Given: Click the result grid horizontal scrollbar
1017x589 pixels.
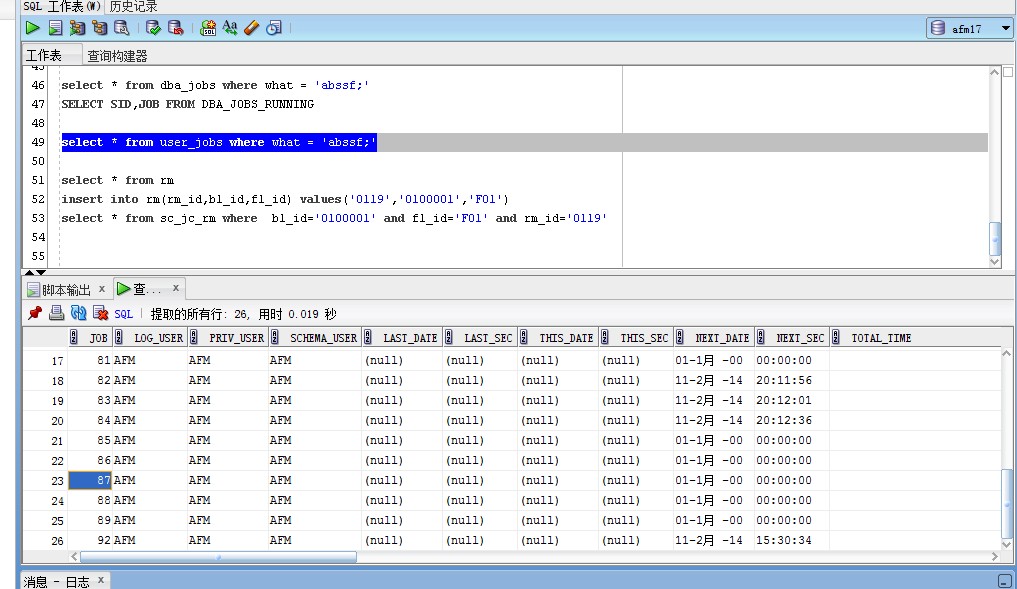Looking at the screenshot, I should (218, 557).
